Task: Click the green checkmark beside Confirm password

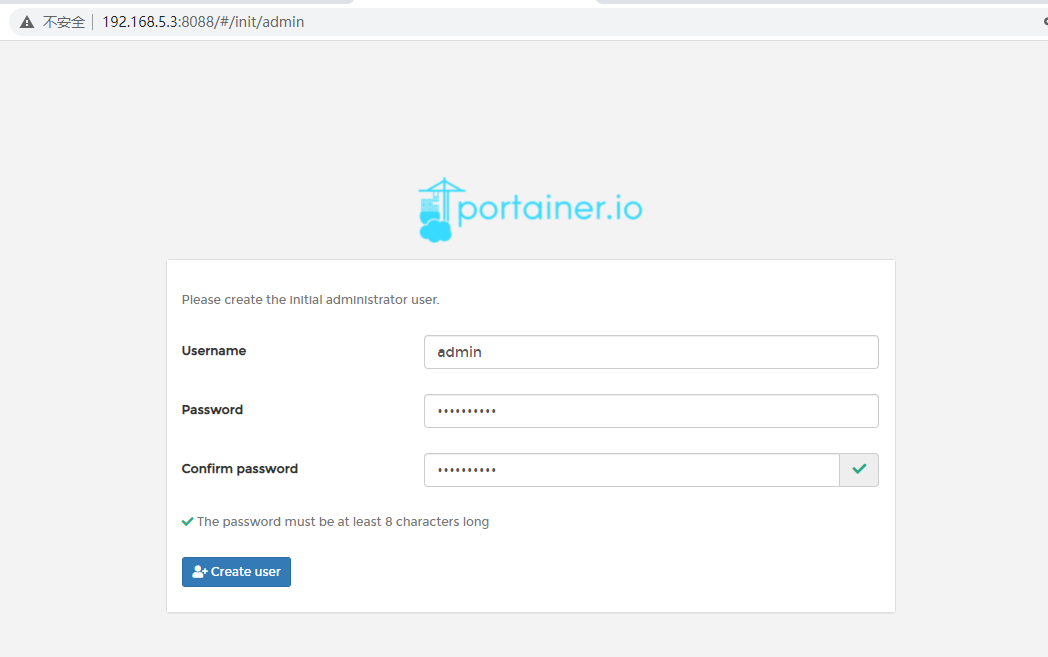Action: pos(858,469)
